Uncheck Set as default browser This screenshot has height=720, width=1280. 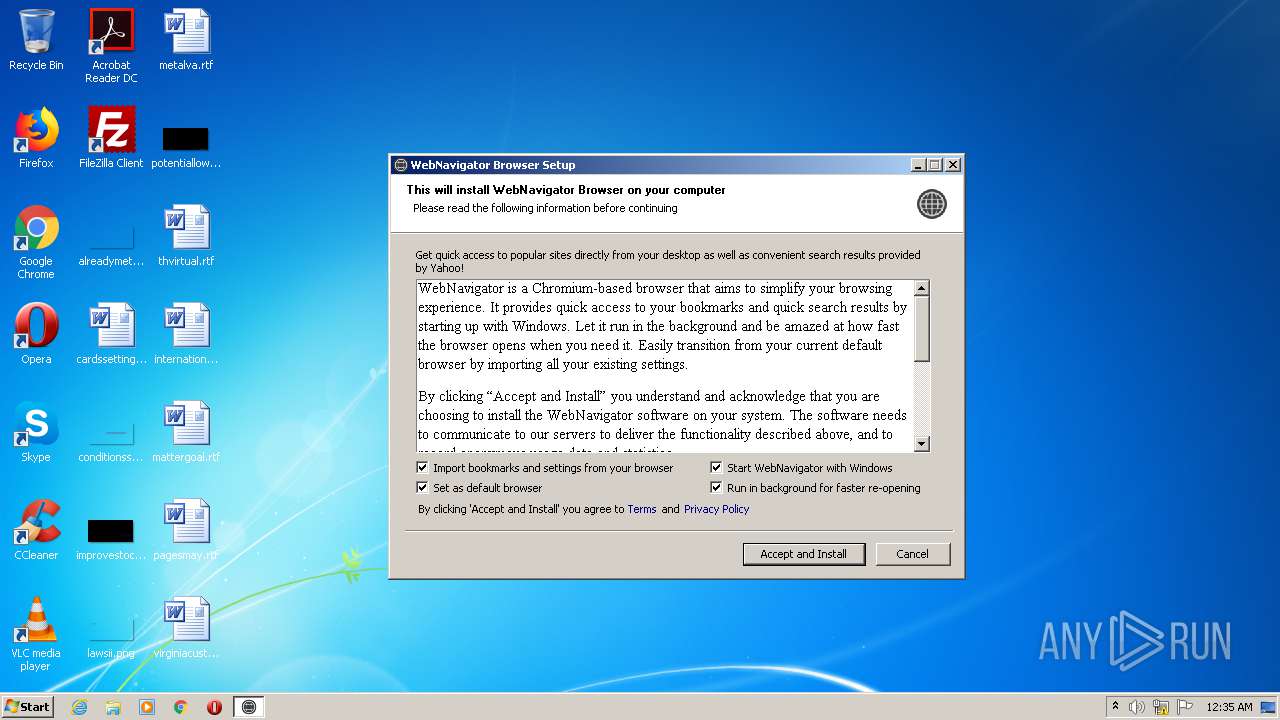[423, 488]
